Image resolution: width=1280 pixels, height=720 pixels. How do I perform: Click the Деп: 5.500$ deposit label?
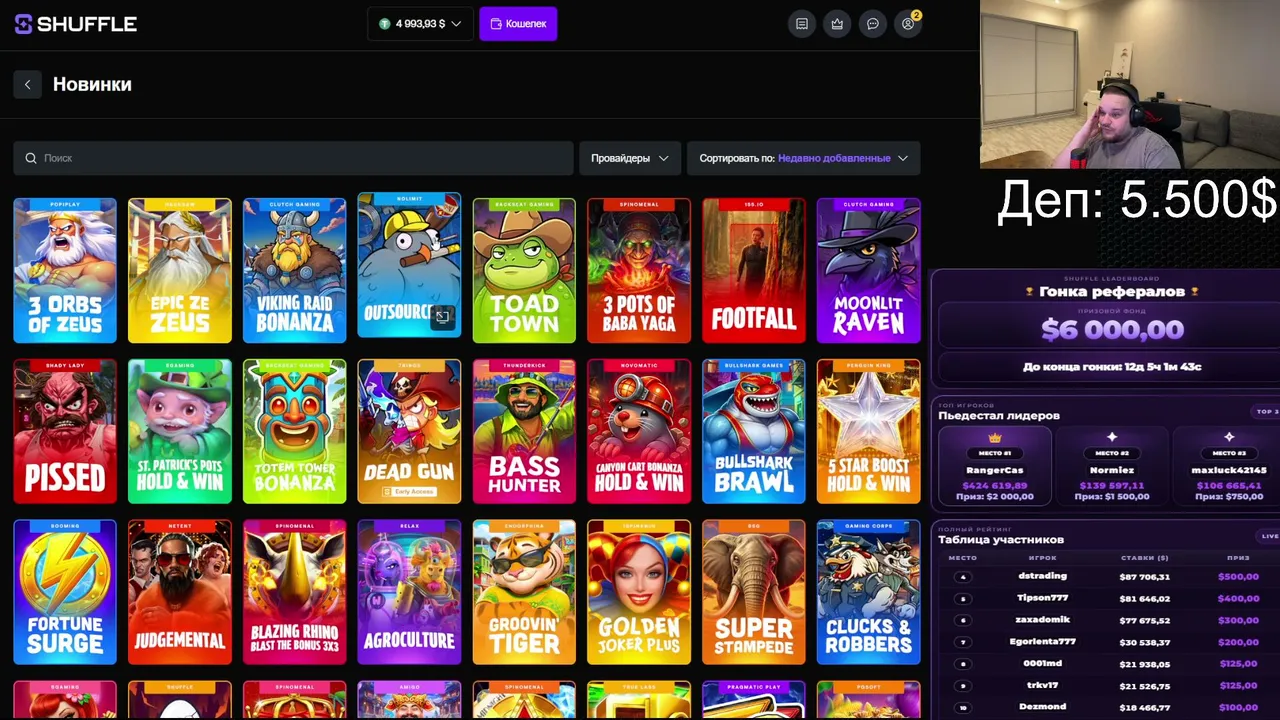tap(1137, 200)
